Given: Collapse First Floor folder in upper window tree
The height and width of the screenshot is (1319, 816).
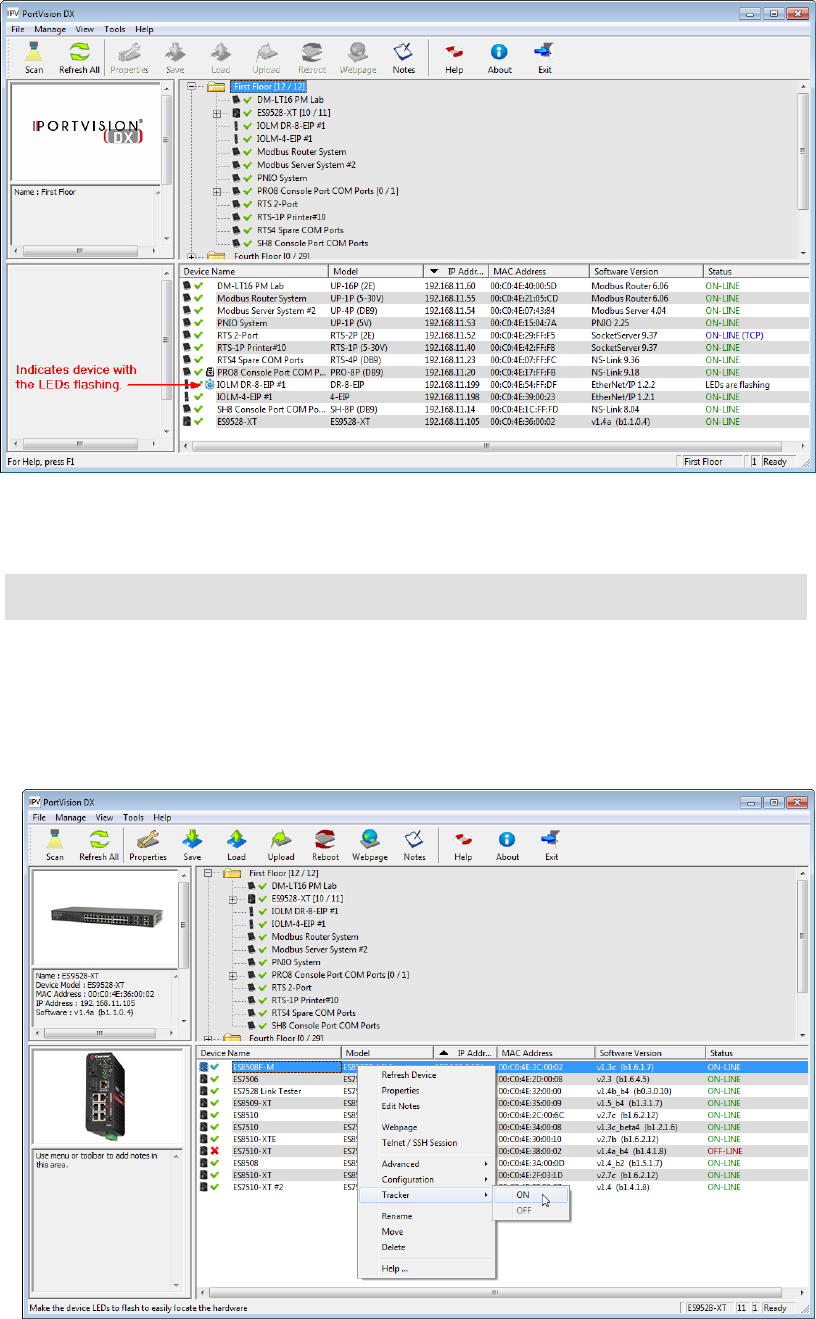Looking at the screenshot, I should point(191,88).
